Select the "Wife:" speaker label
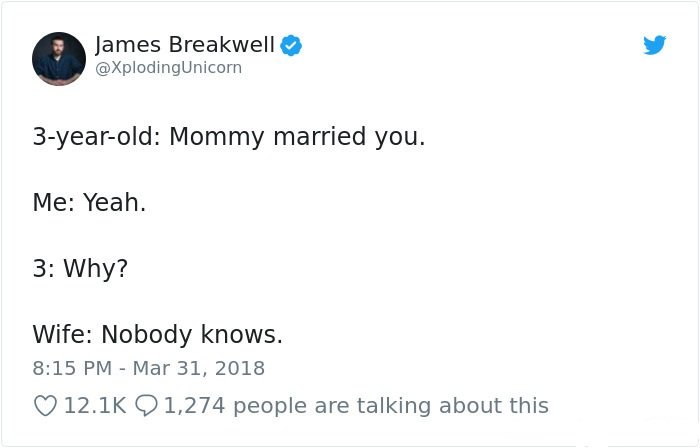This screenshot has width=700, height=448. [62, 334]
